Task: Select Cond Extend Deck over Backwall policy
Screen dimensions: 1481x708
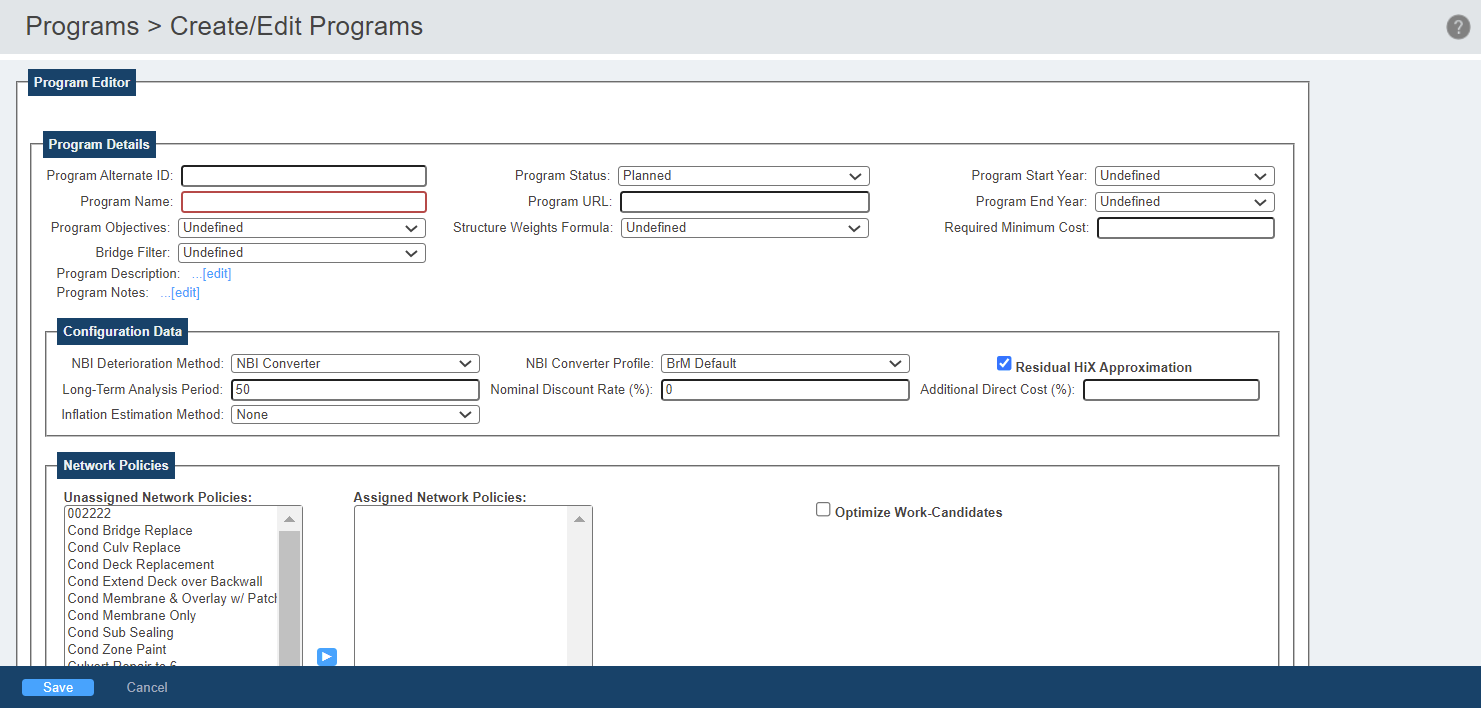Action: pos(171,582)
